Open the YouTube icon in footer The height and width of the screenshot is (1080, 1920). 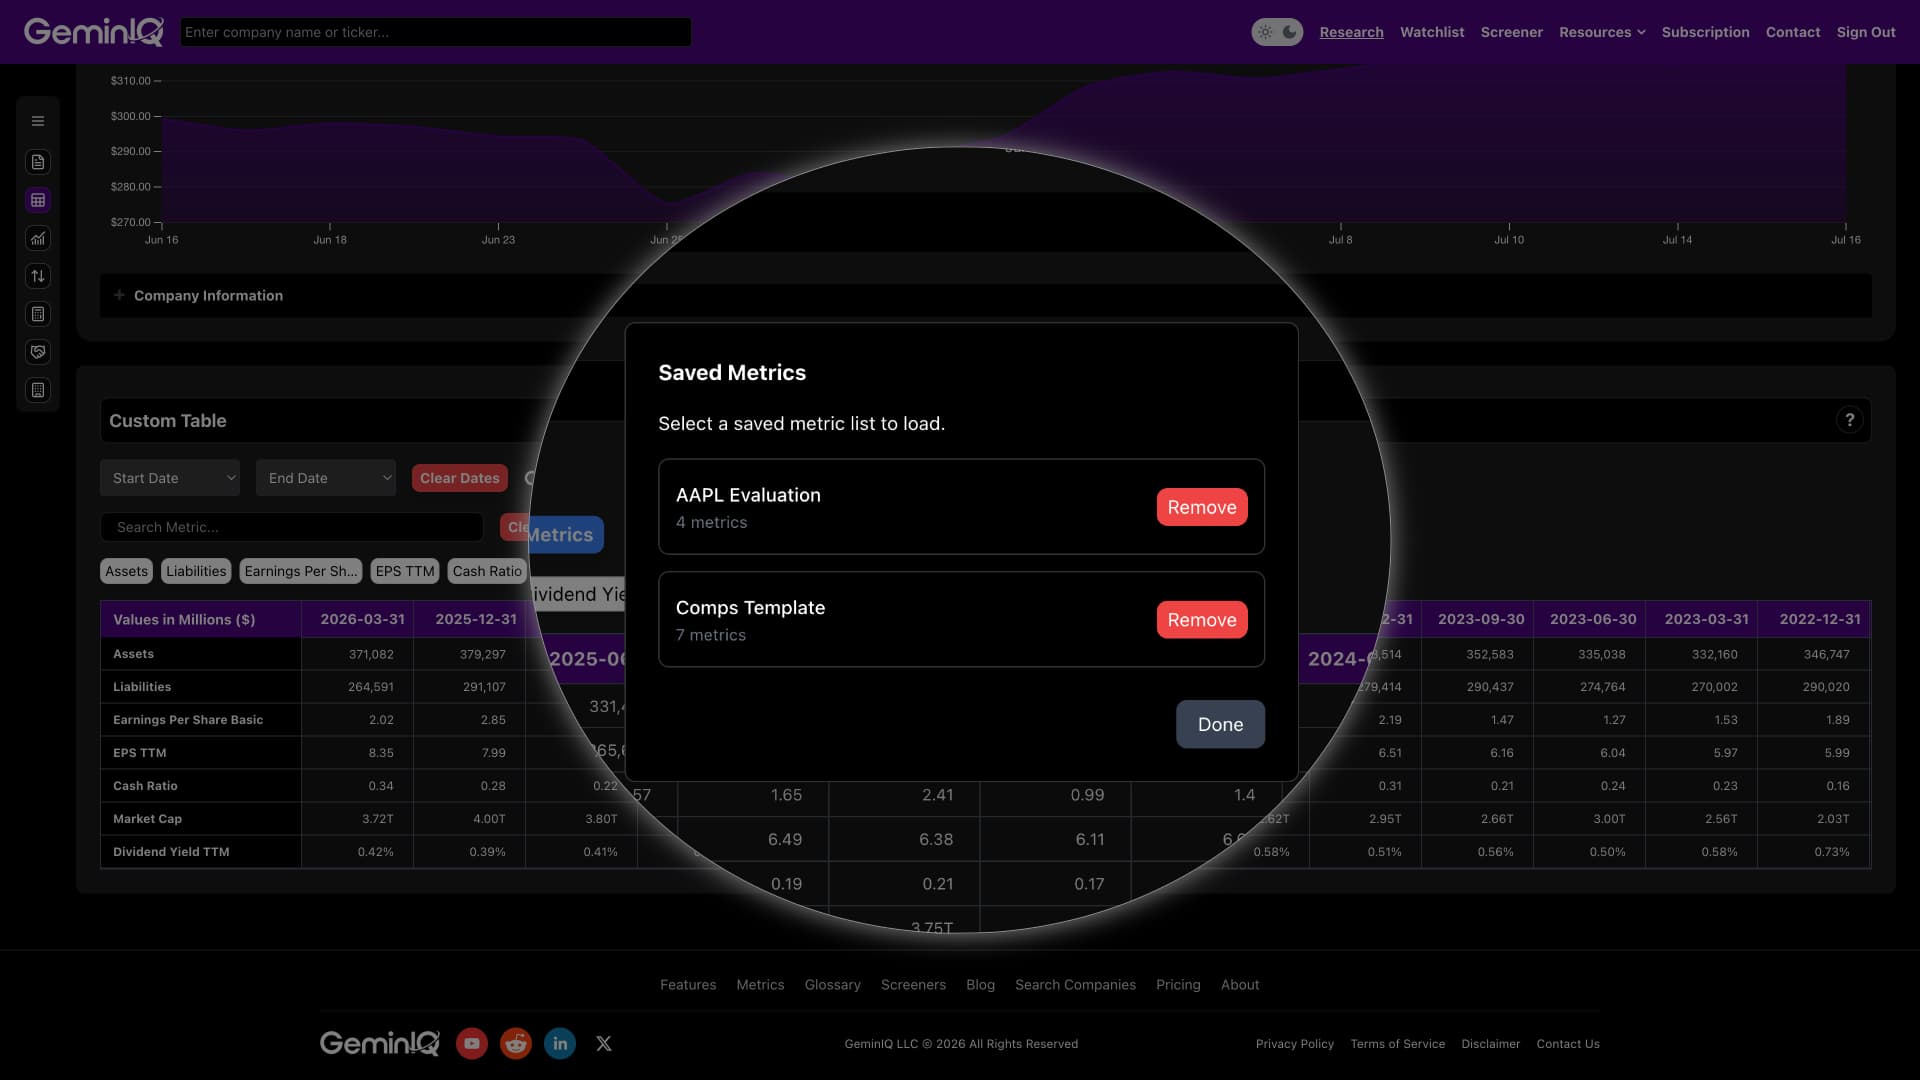[472, 1043]
